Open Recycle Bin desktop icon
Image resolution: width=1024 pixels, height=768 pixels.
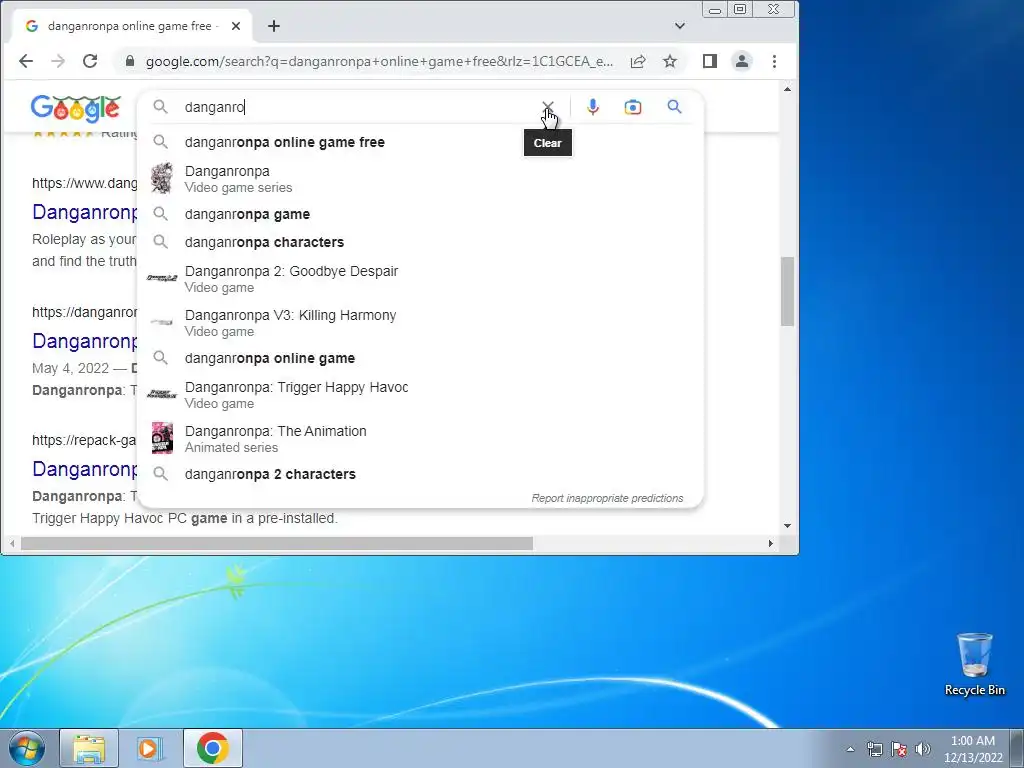tap(974, 664)
